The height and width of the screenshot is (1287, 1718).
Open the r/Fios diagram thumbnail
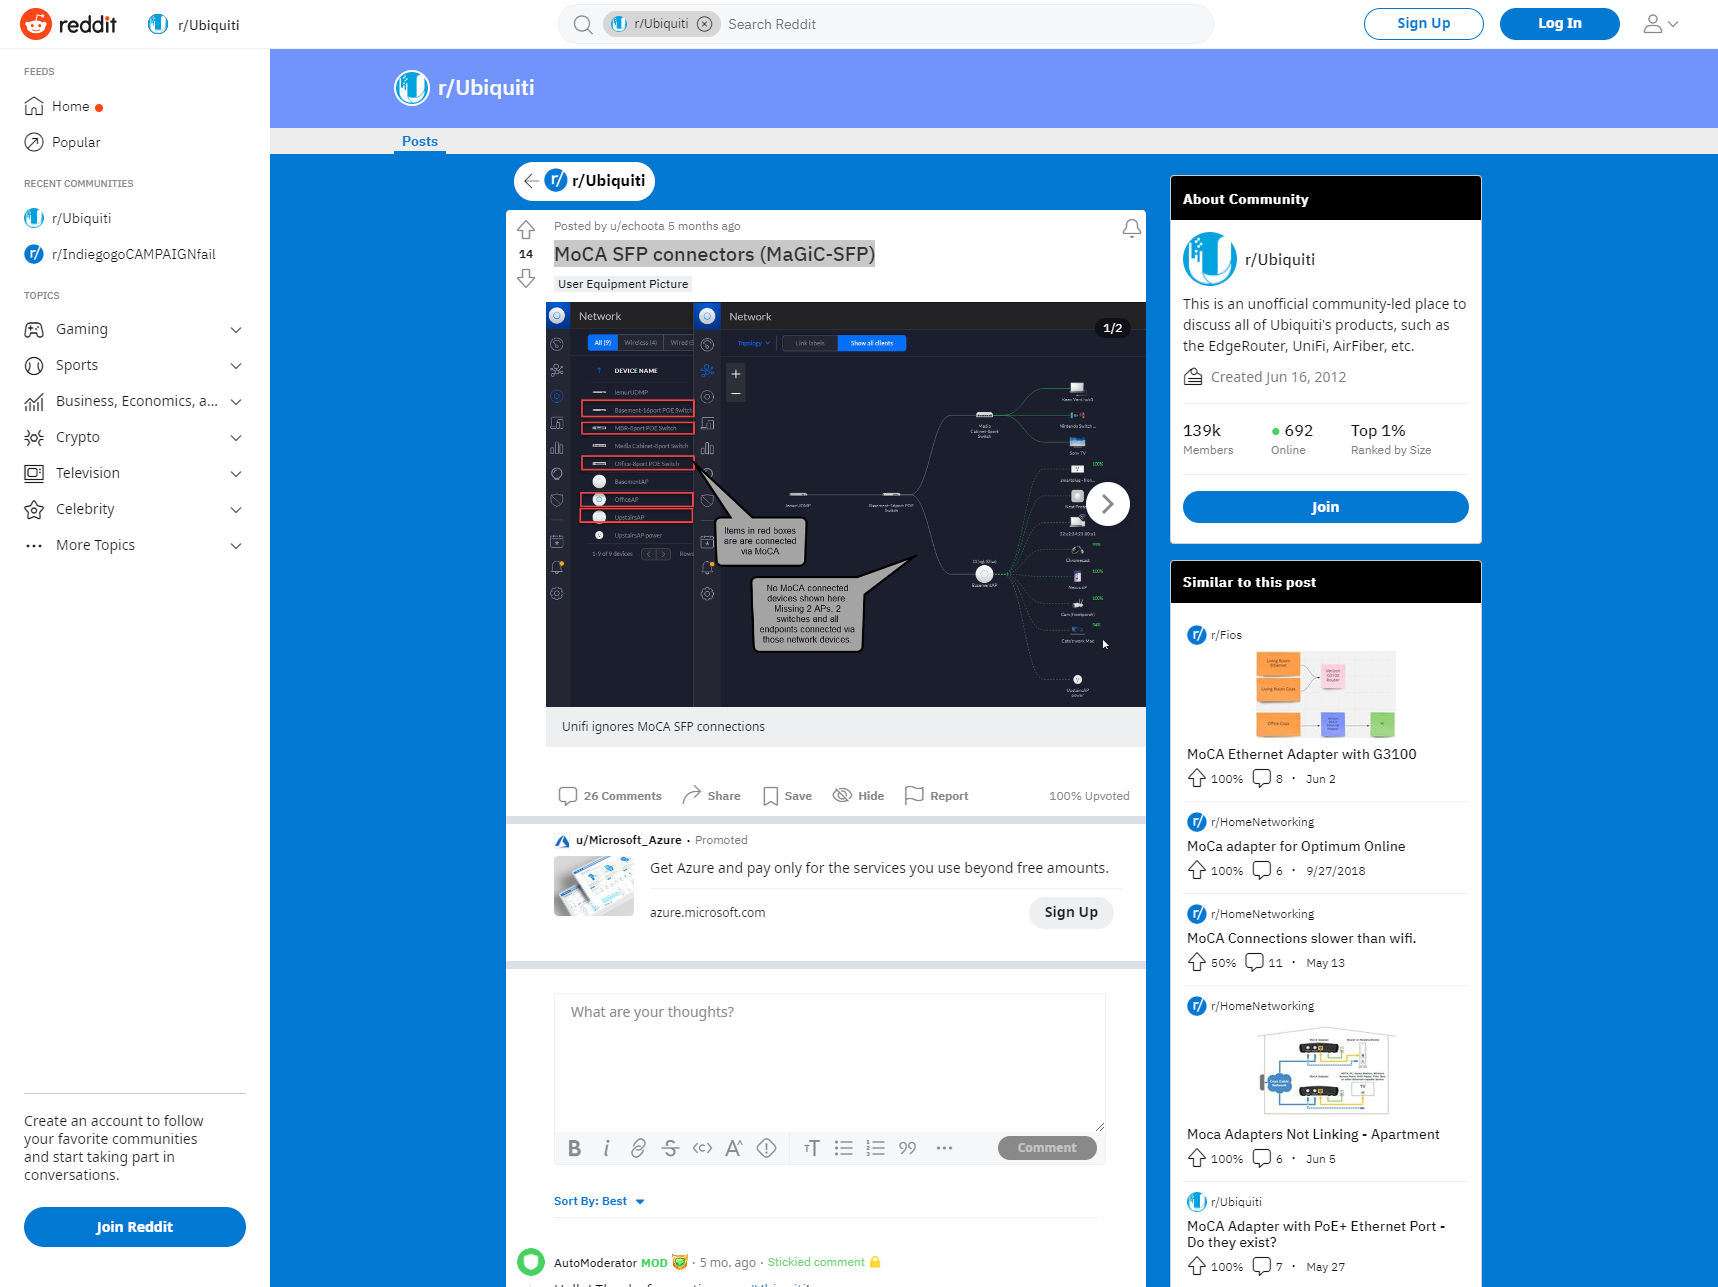click(1325, 694)
